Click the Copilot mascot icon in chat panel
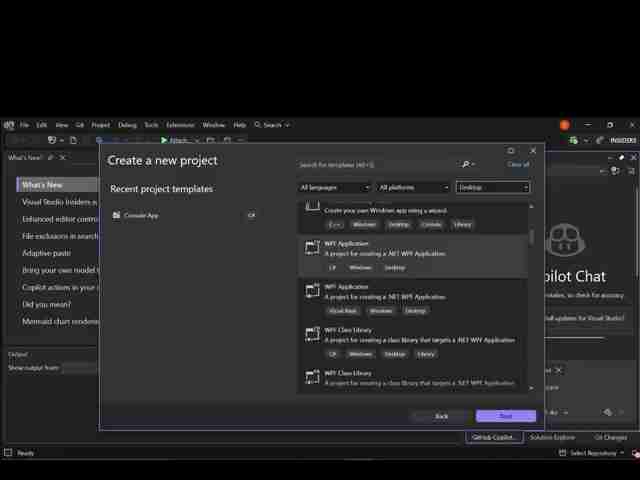The height and width of the screenshot is (480, 640). point(565,240)
